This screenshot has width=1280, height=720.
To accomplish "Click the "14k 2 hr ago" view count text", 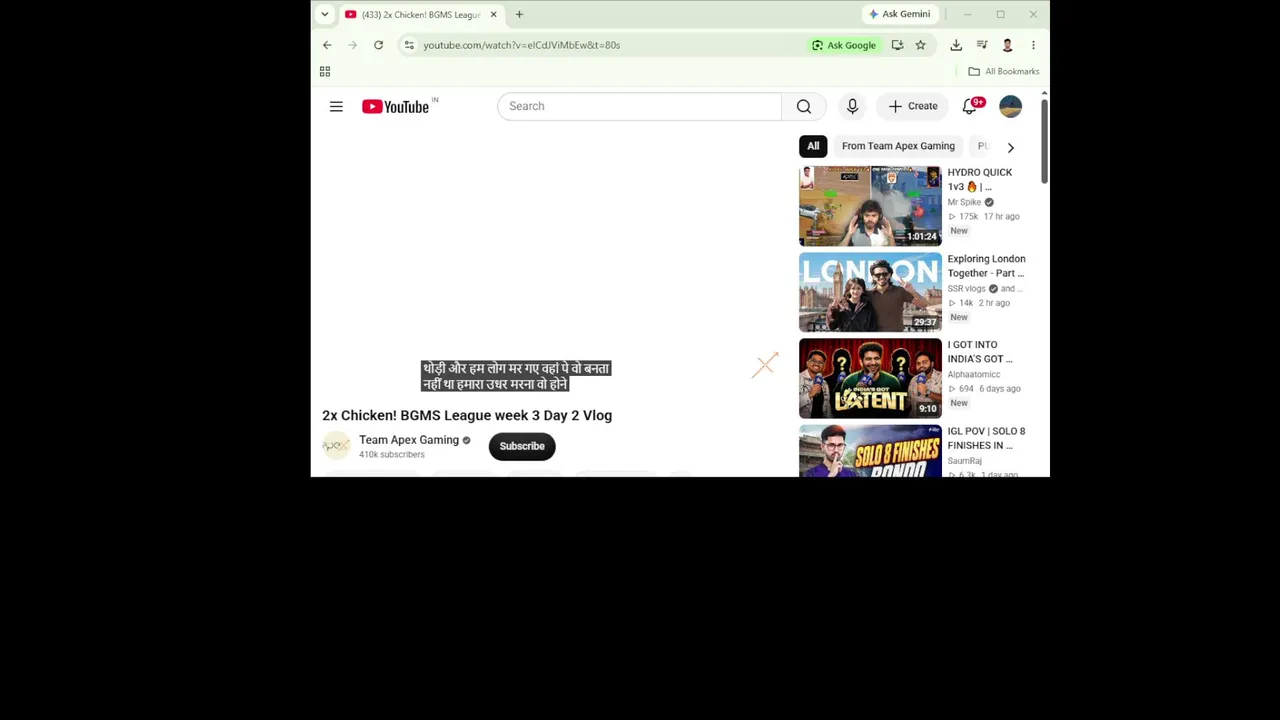I will tap(979, 302).
